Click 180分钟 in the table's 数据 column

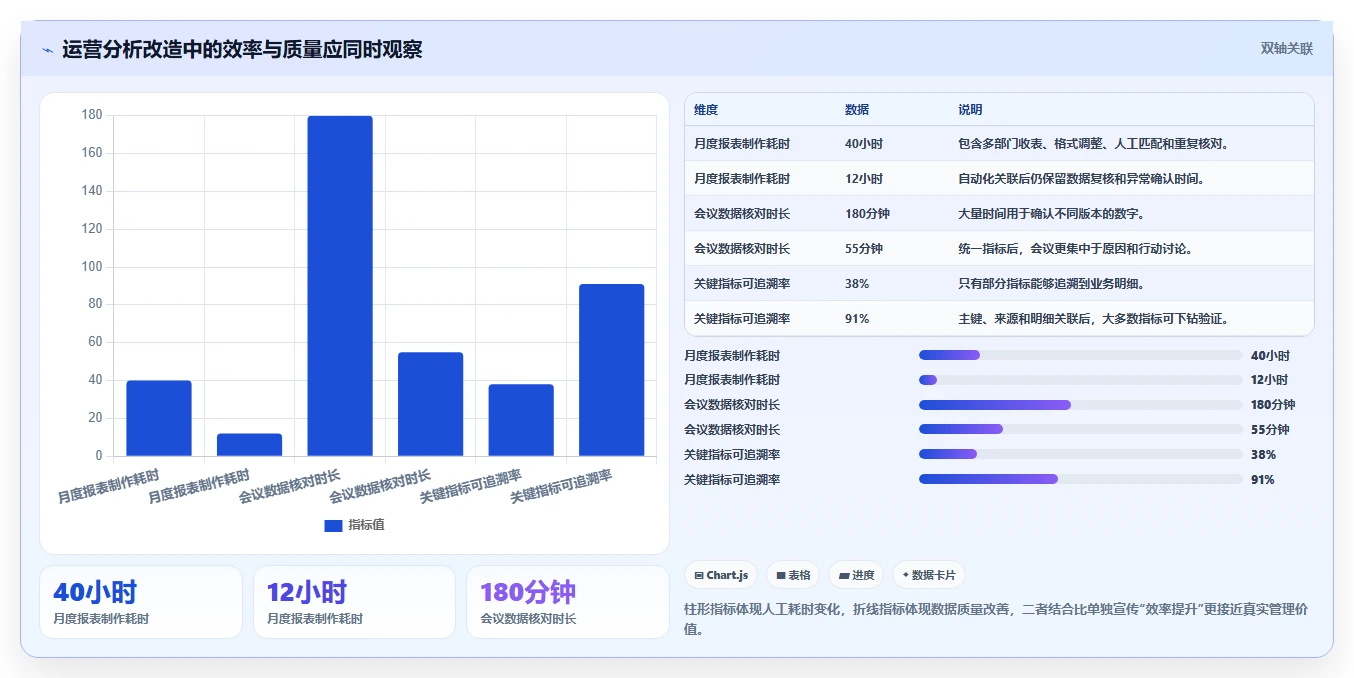pos(867,214)
